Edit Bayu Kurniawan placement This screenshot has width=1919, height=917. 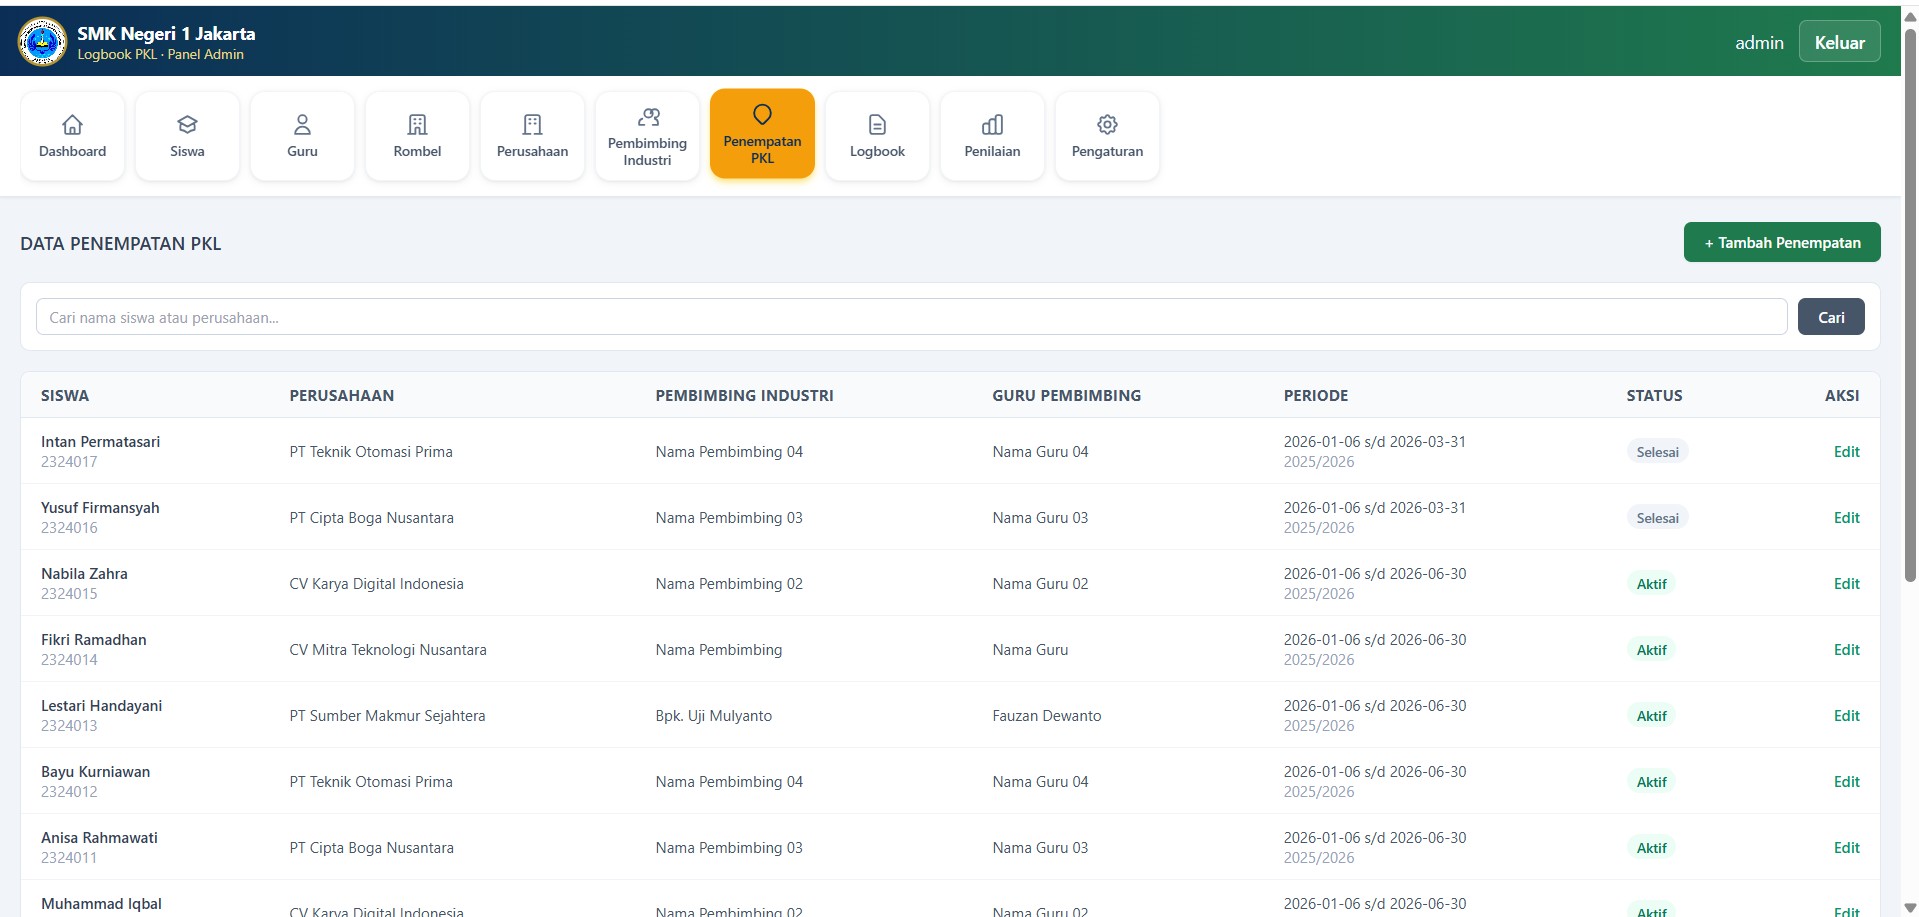[1846, 781]
